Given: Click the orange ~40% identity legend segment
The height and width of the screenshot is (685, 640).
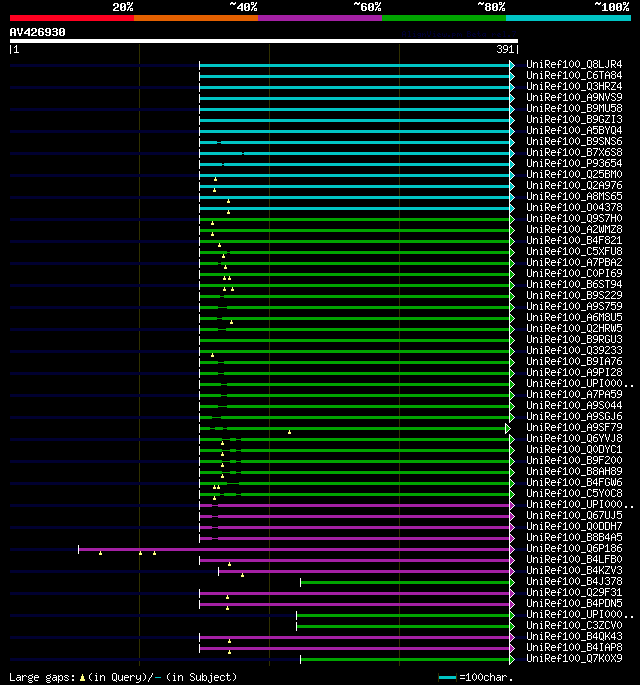Looking at the screenshot, I should [x=196, y=18].
